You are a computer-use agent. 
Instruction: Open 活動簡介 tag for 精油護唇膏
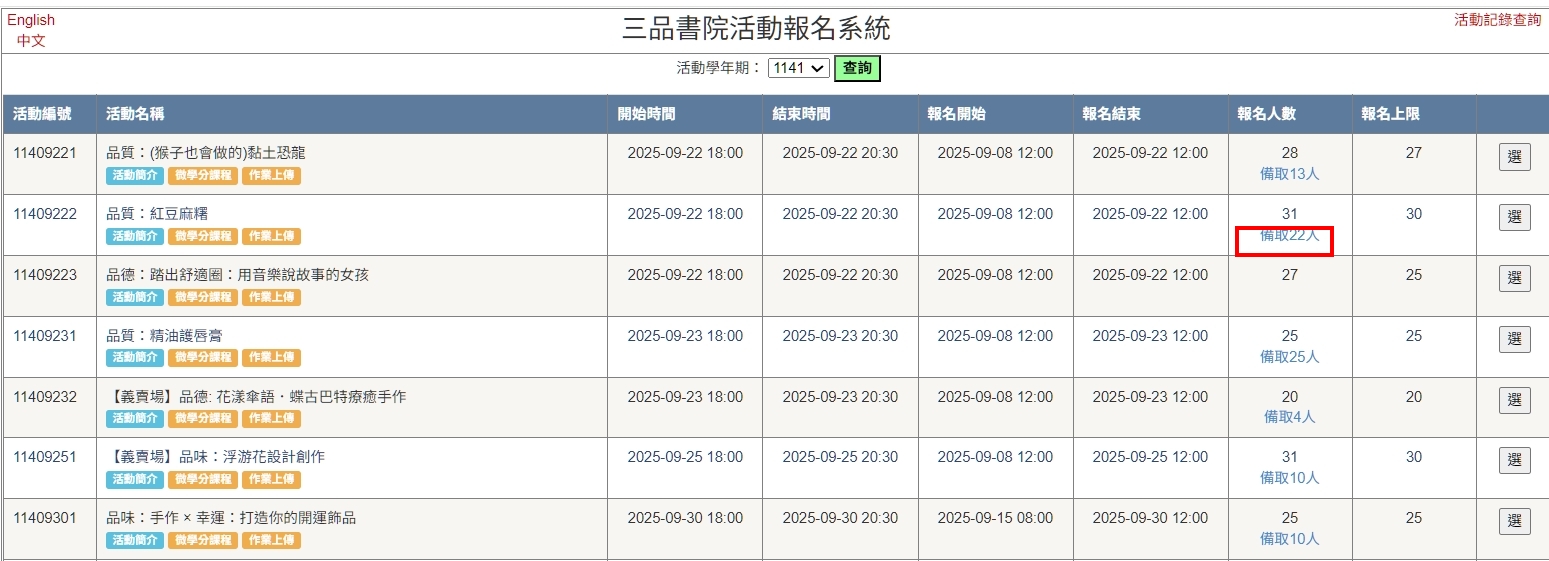pos(134,358)
